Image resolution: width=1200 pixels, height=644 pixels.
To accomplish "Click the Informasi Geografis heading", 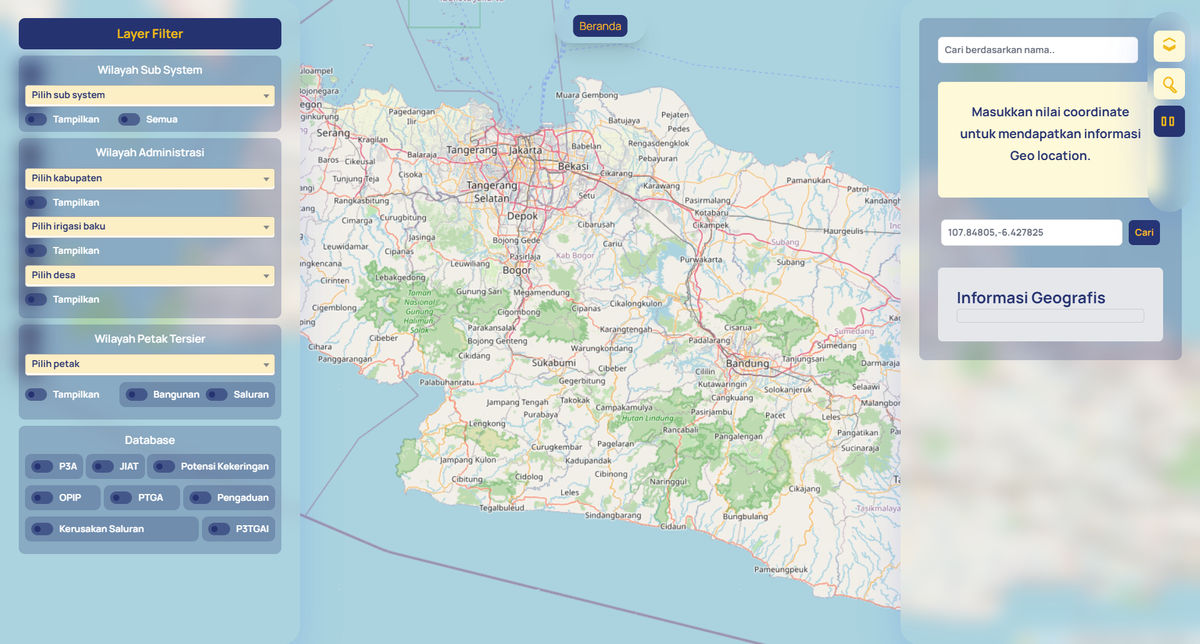I will coord(1031,298).
